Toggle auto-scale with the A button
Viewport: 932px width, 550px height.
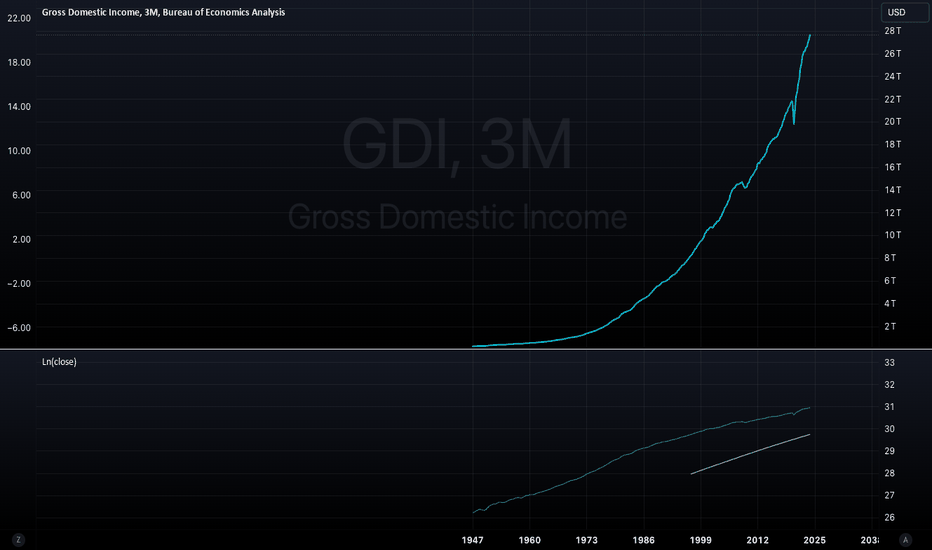[905, 540]
